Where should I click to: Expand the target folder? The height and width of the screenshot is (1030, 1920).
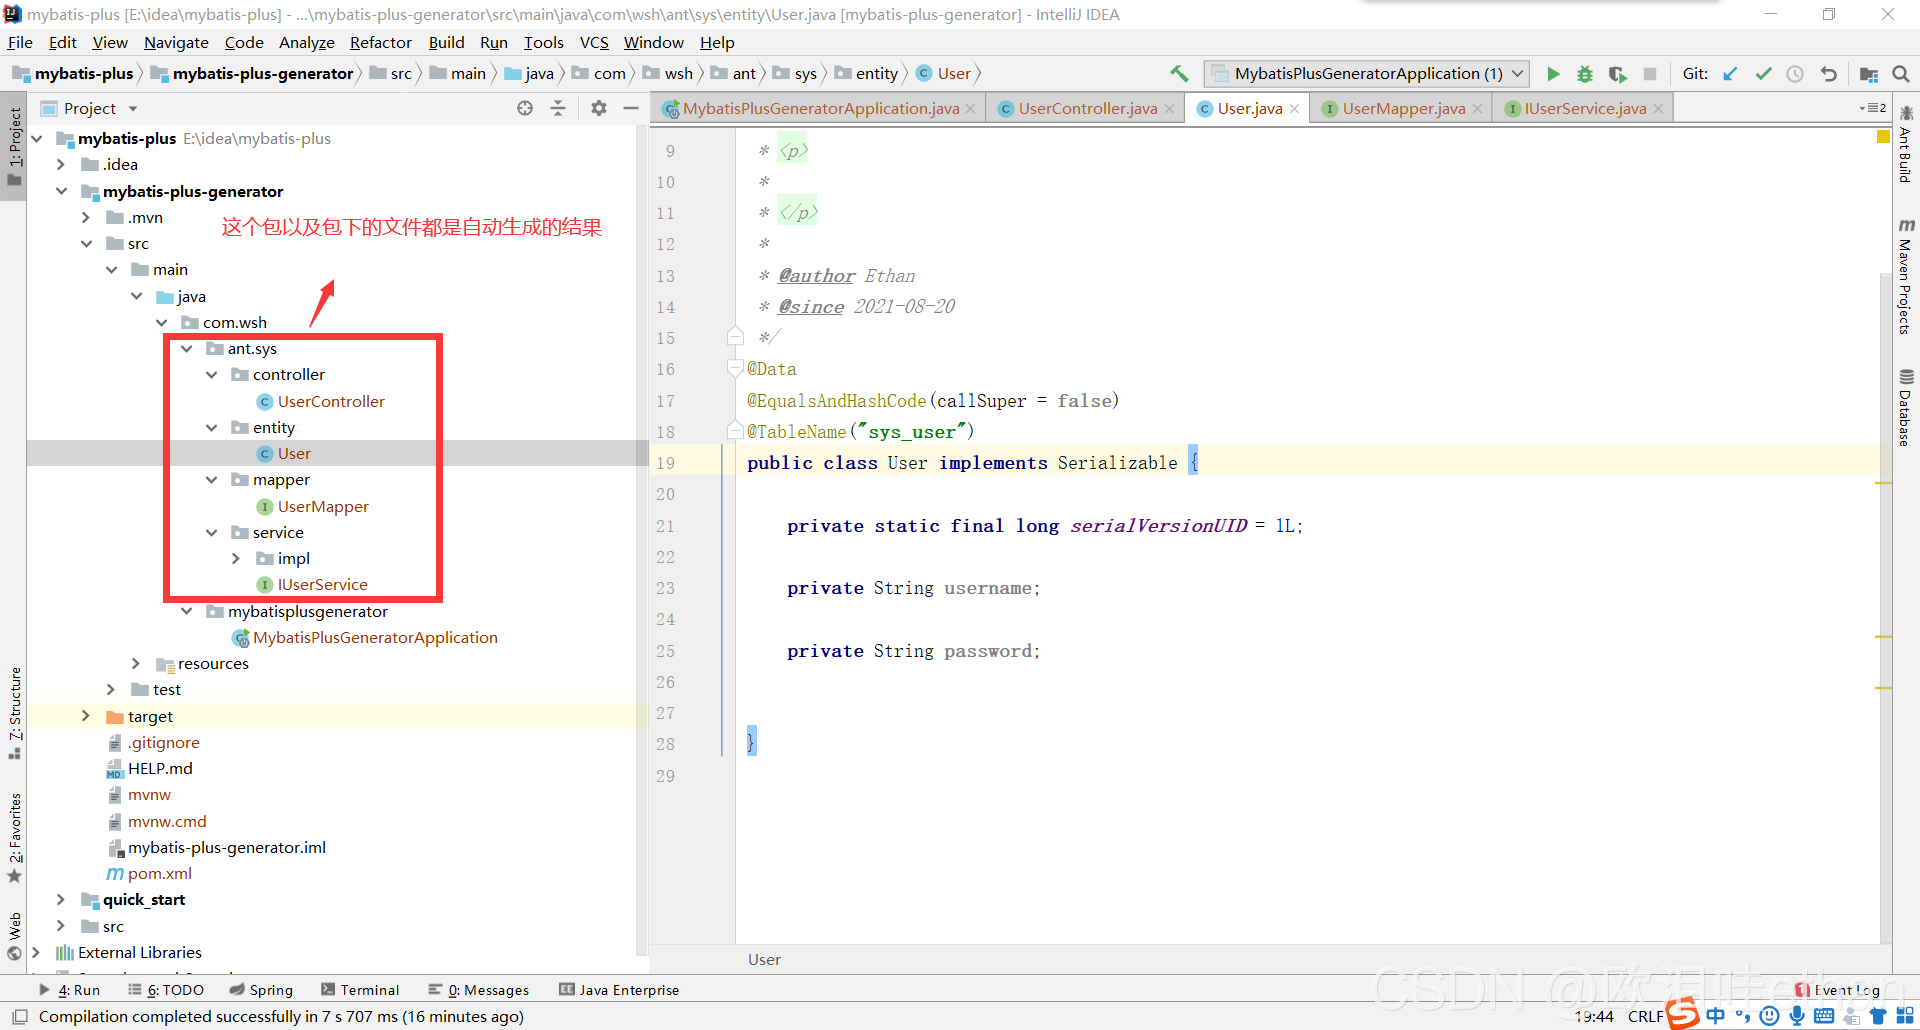86,716
